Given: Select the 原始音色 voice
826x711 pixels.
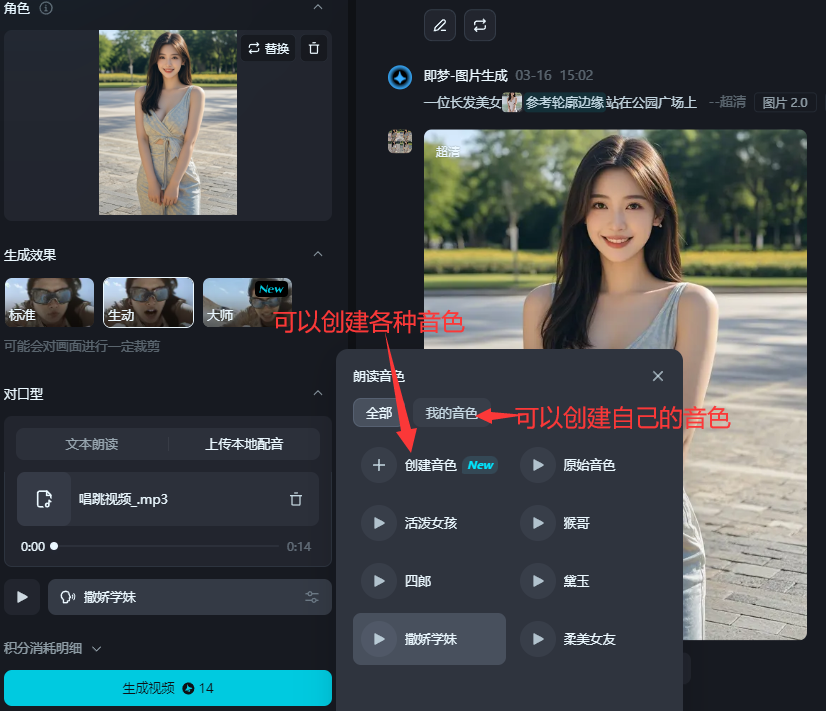Looking at the screenshot, I should (589, 465).
